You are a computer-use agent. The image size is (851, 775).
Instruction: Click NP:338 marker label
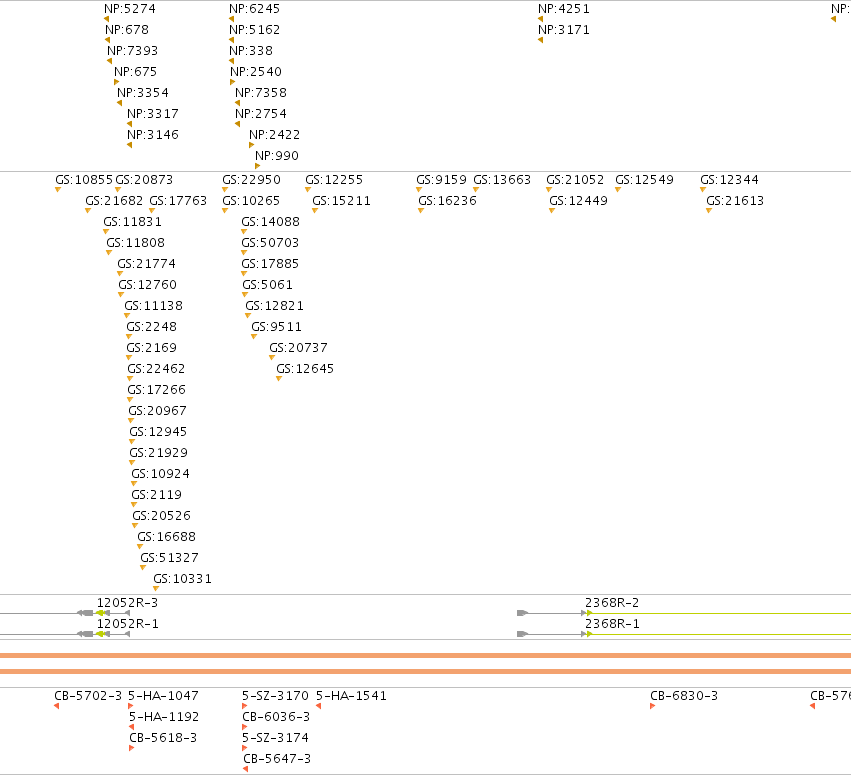(251, 51)
